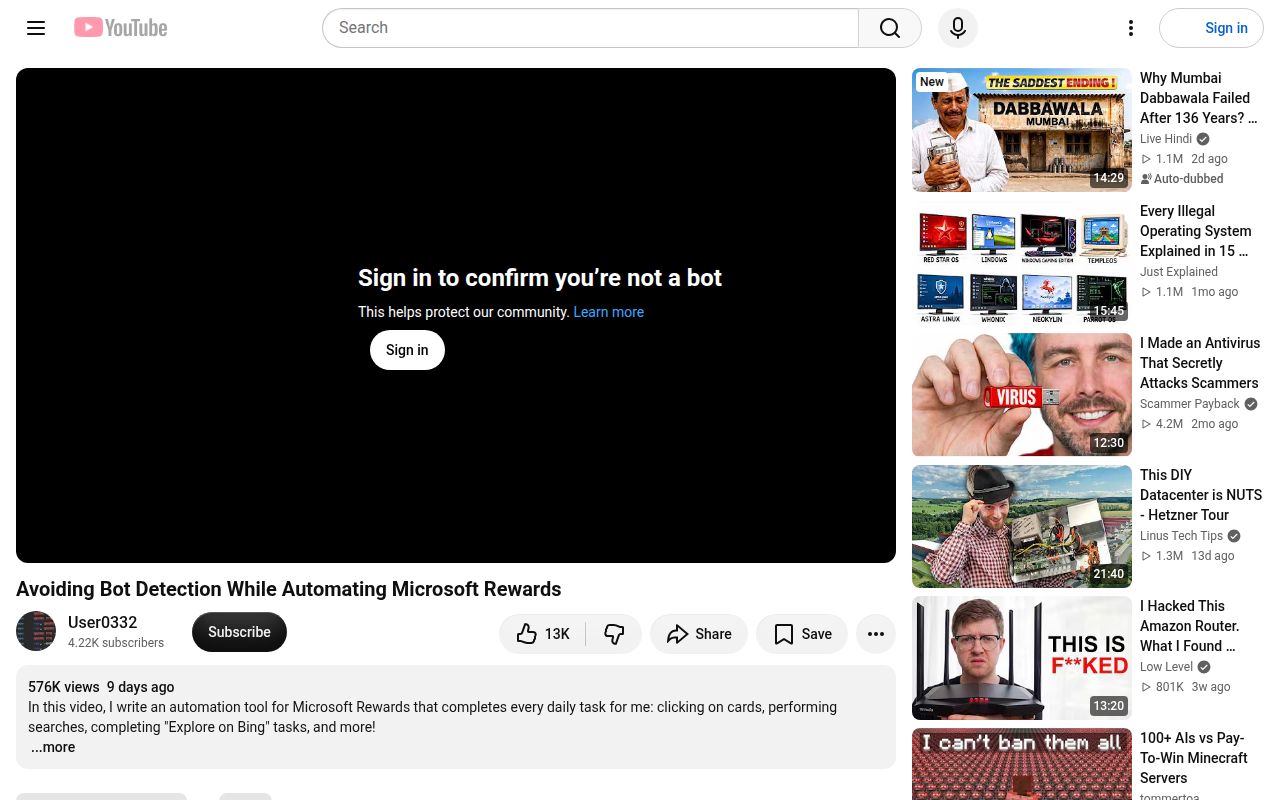This screenshot has width=1280, height=800.
Task: Click 'Sign in to confirm you're not a bot' heading
Action: click(540, 278)
